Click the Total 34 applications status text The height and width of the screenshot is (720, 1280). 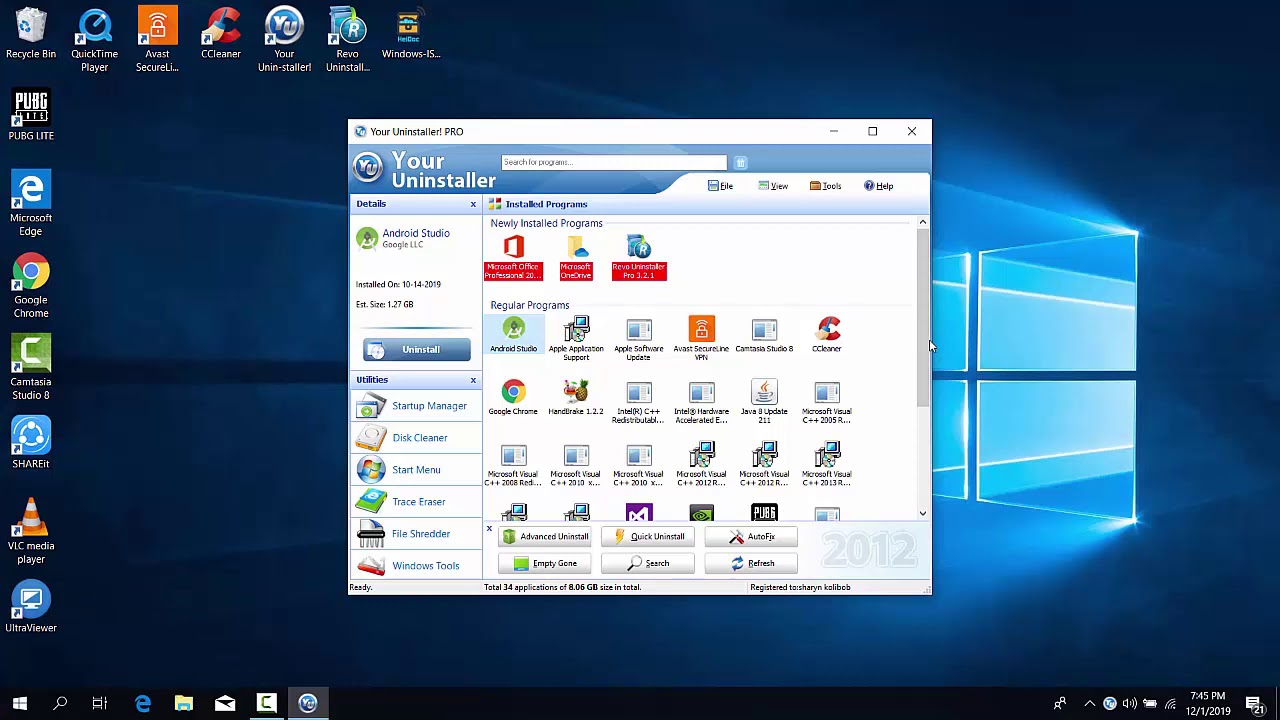pyautogui.click(x=562, y=587)
